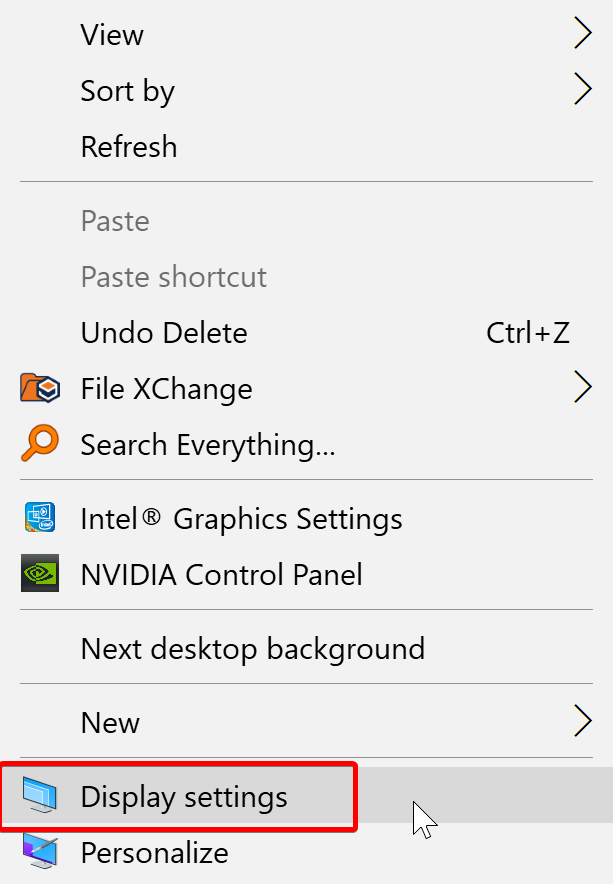Image resolution: width=613 pixels, height=884 pixels.
Task: Click the Personalize icon
Action: tap(40, 853)
